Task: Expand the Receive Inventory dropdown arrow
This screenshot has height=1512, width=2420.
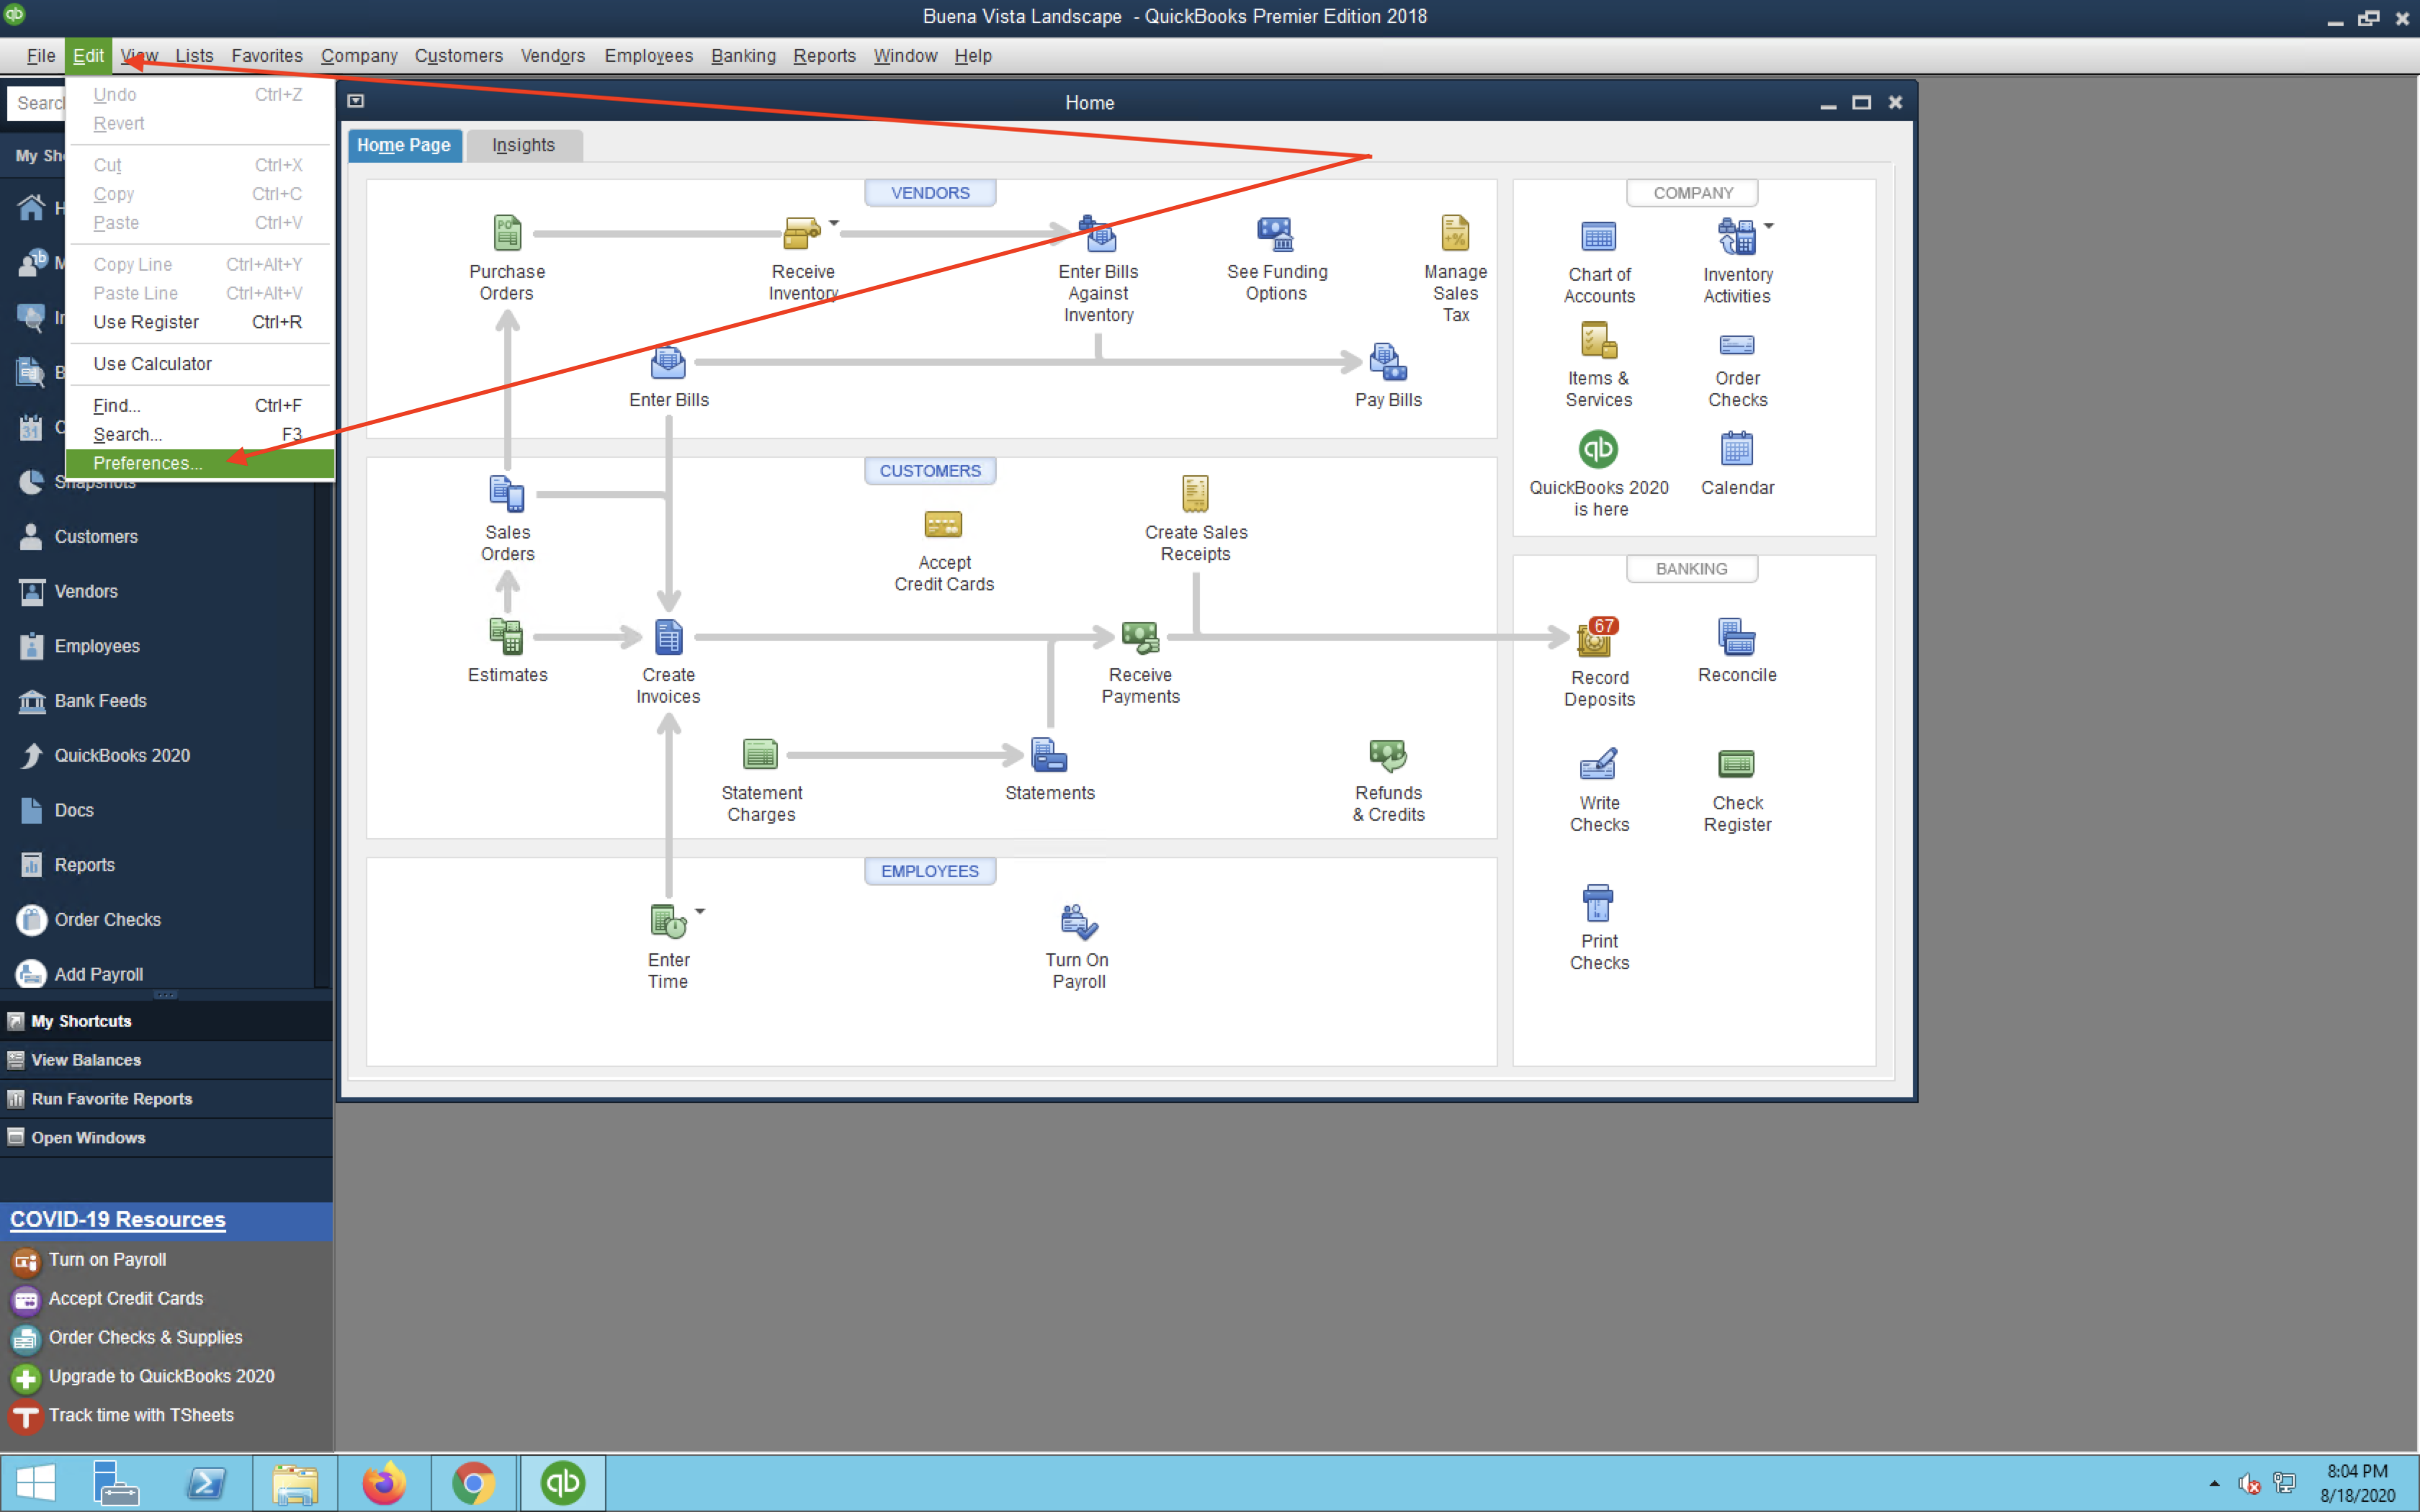Action: tap(834, 223)
